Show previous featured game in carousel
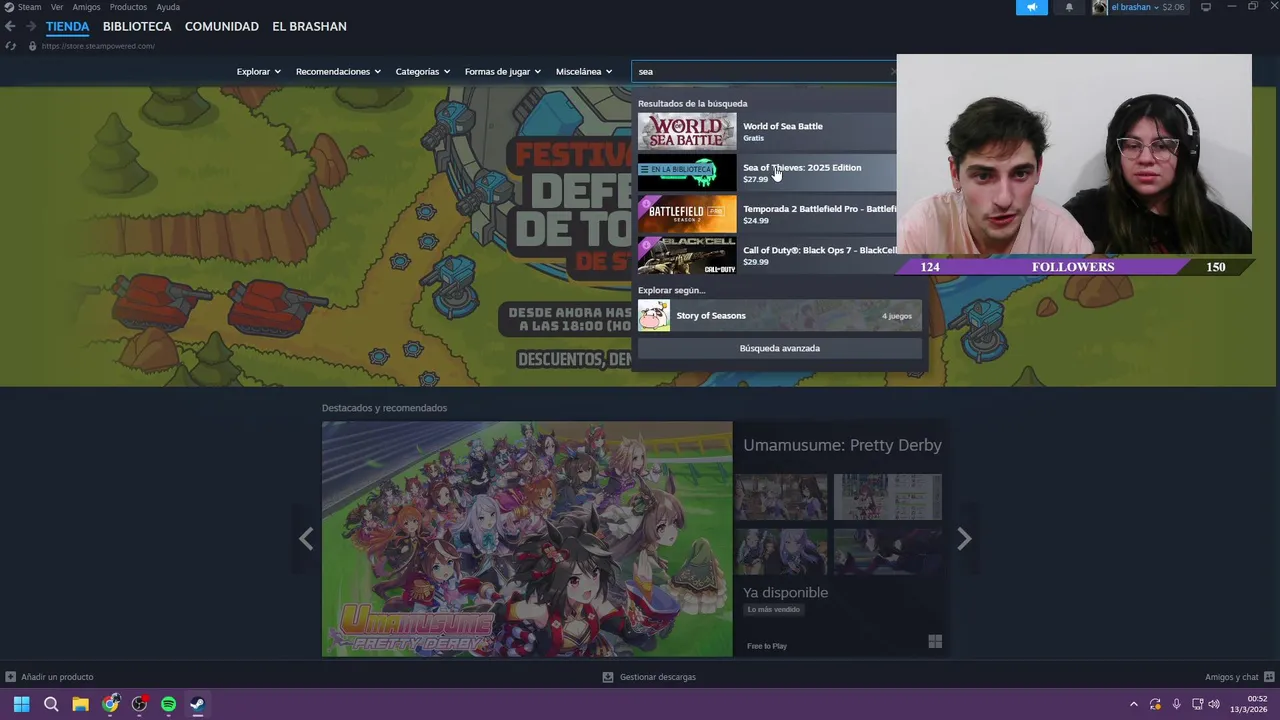Screen dimensions: 1280x720 pos(306,539)
